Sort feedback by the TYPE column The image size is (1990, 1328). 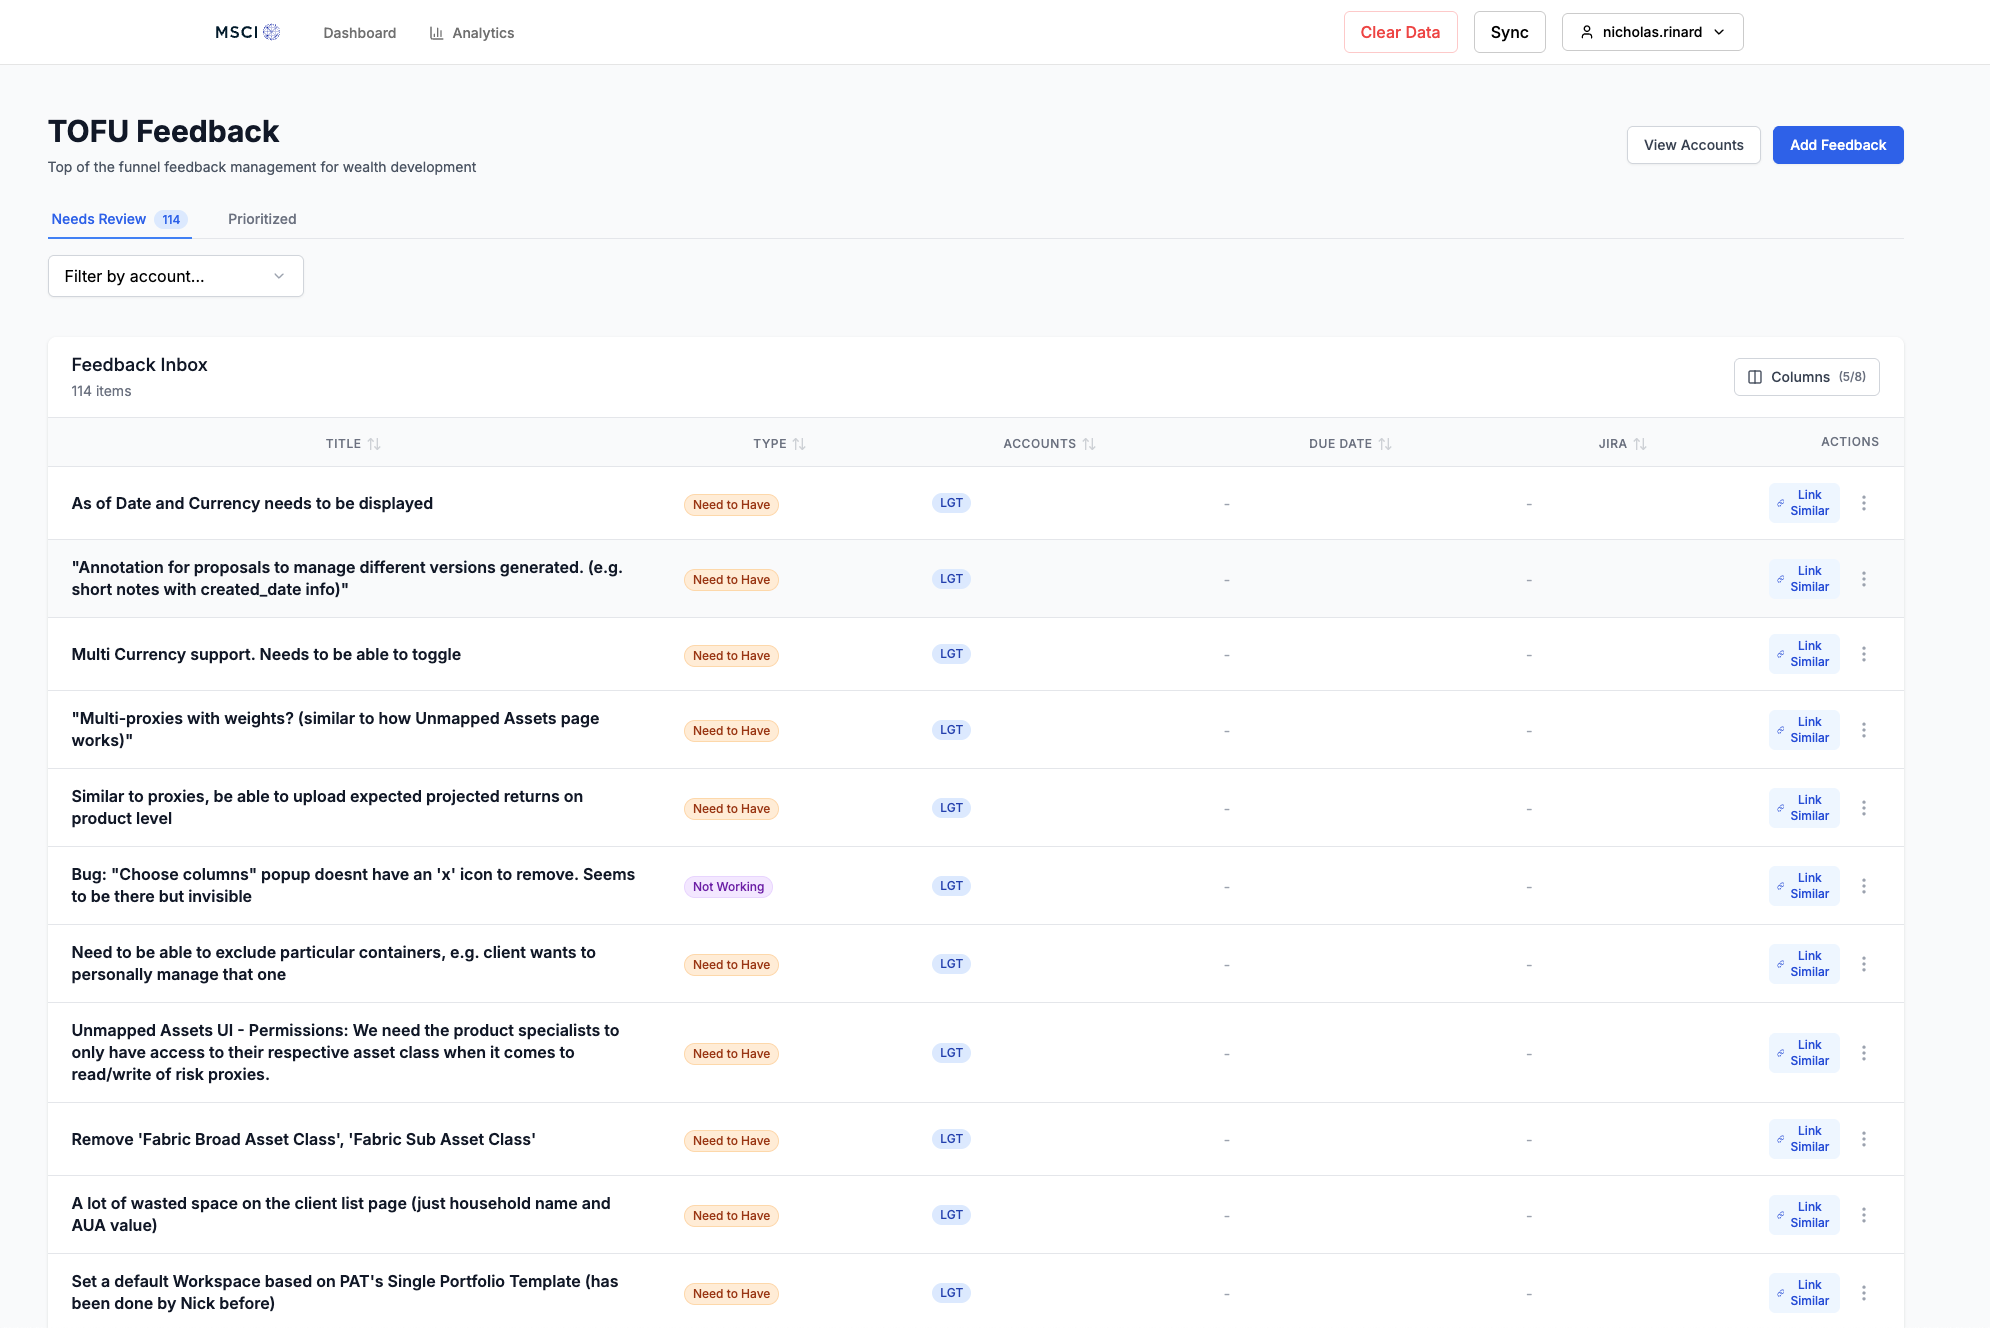(800, 443)
